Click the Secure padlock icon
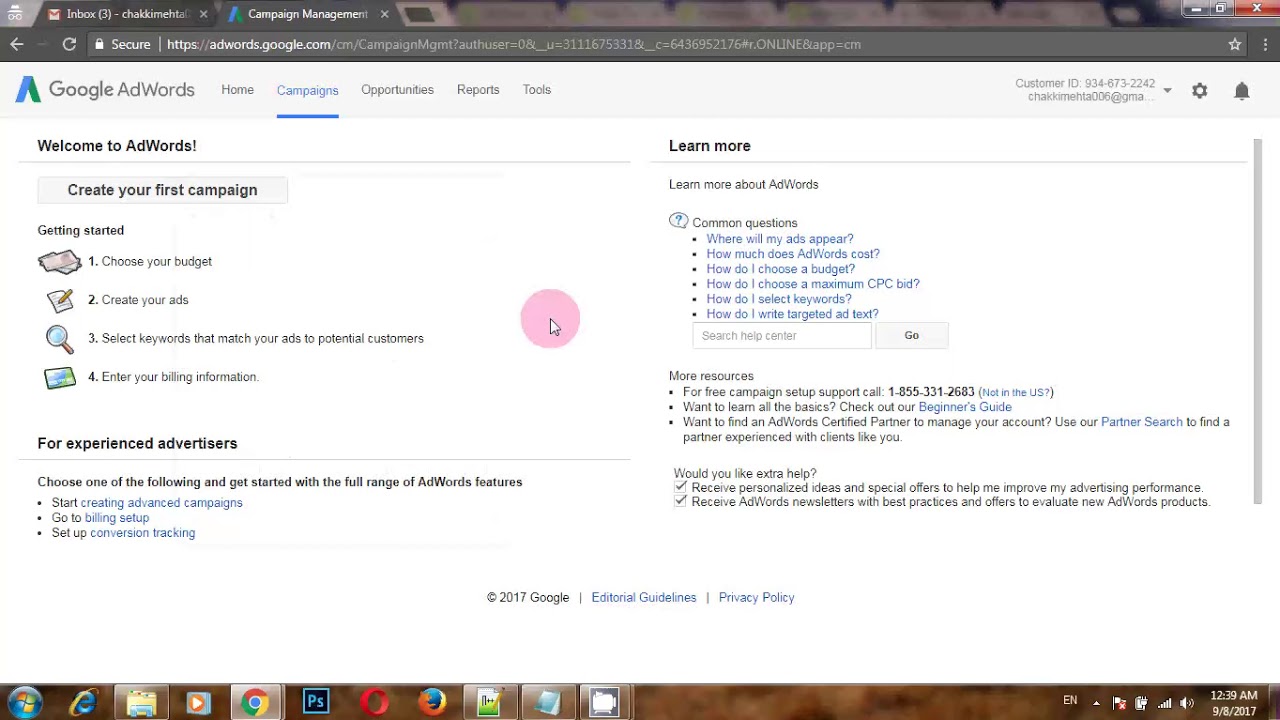 [x=99, y=44]
